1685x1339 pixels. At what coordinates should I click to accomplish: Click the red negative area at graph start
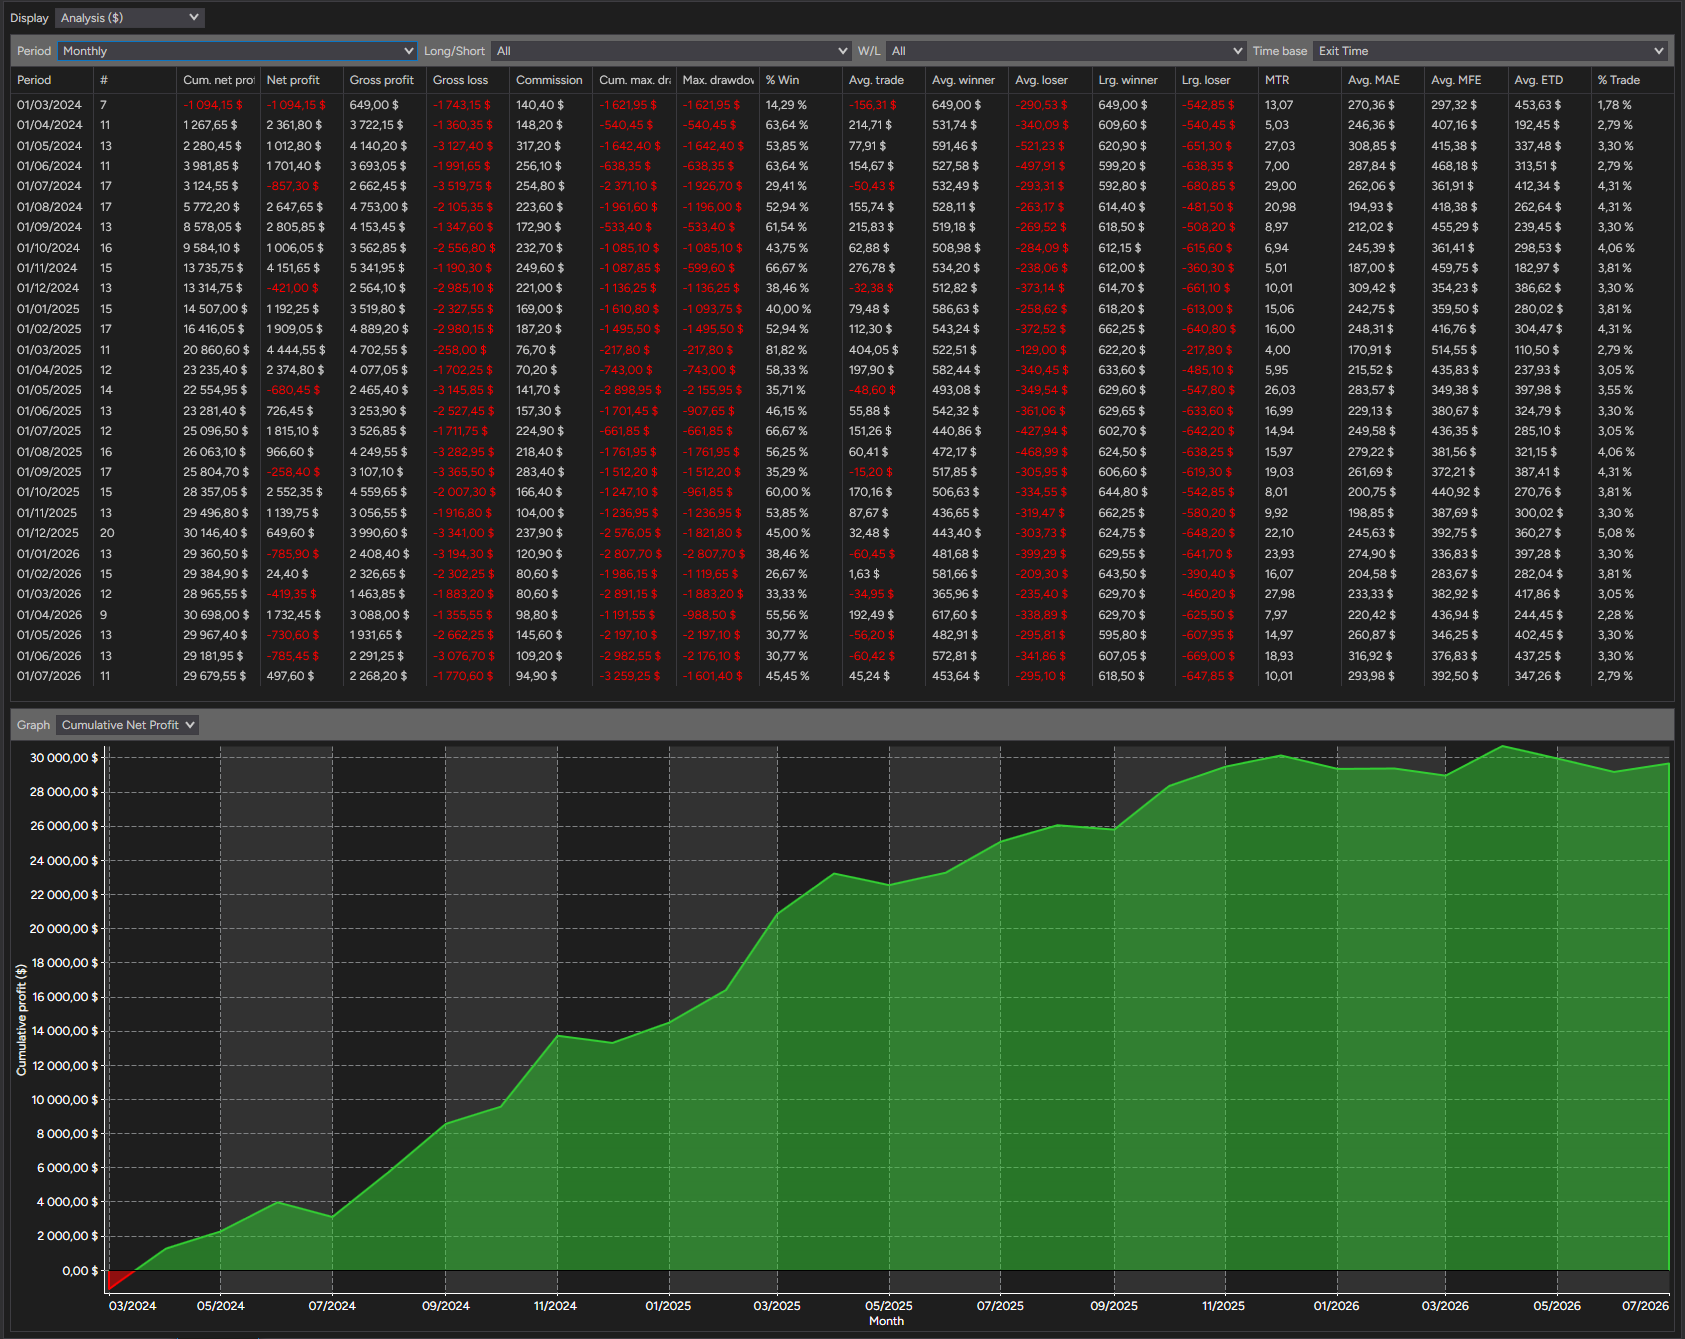tap(117, 1278)
